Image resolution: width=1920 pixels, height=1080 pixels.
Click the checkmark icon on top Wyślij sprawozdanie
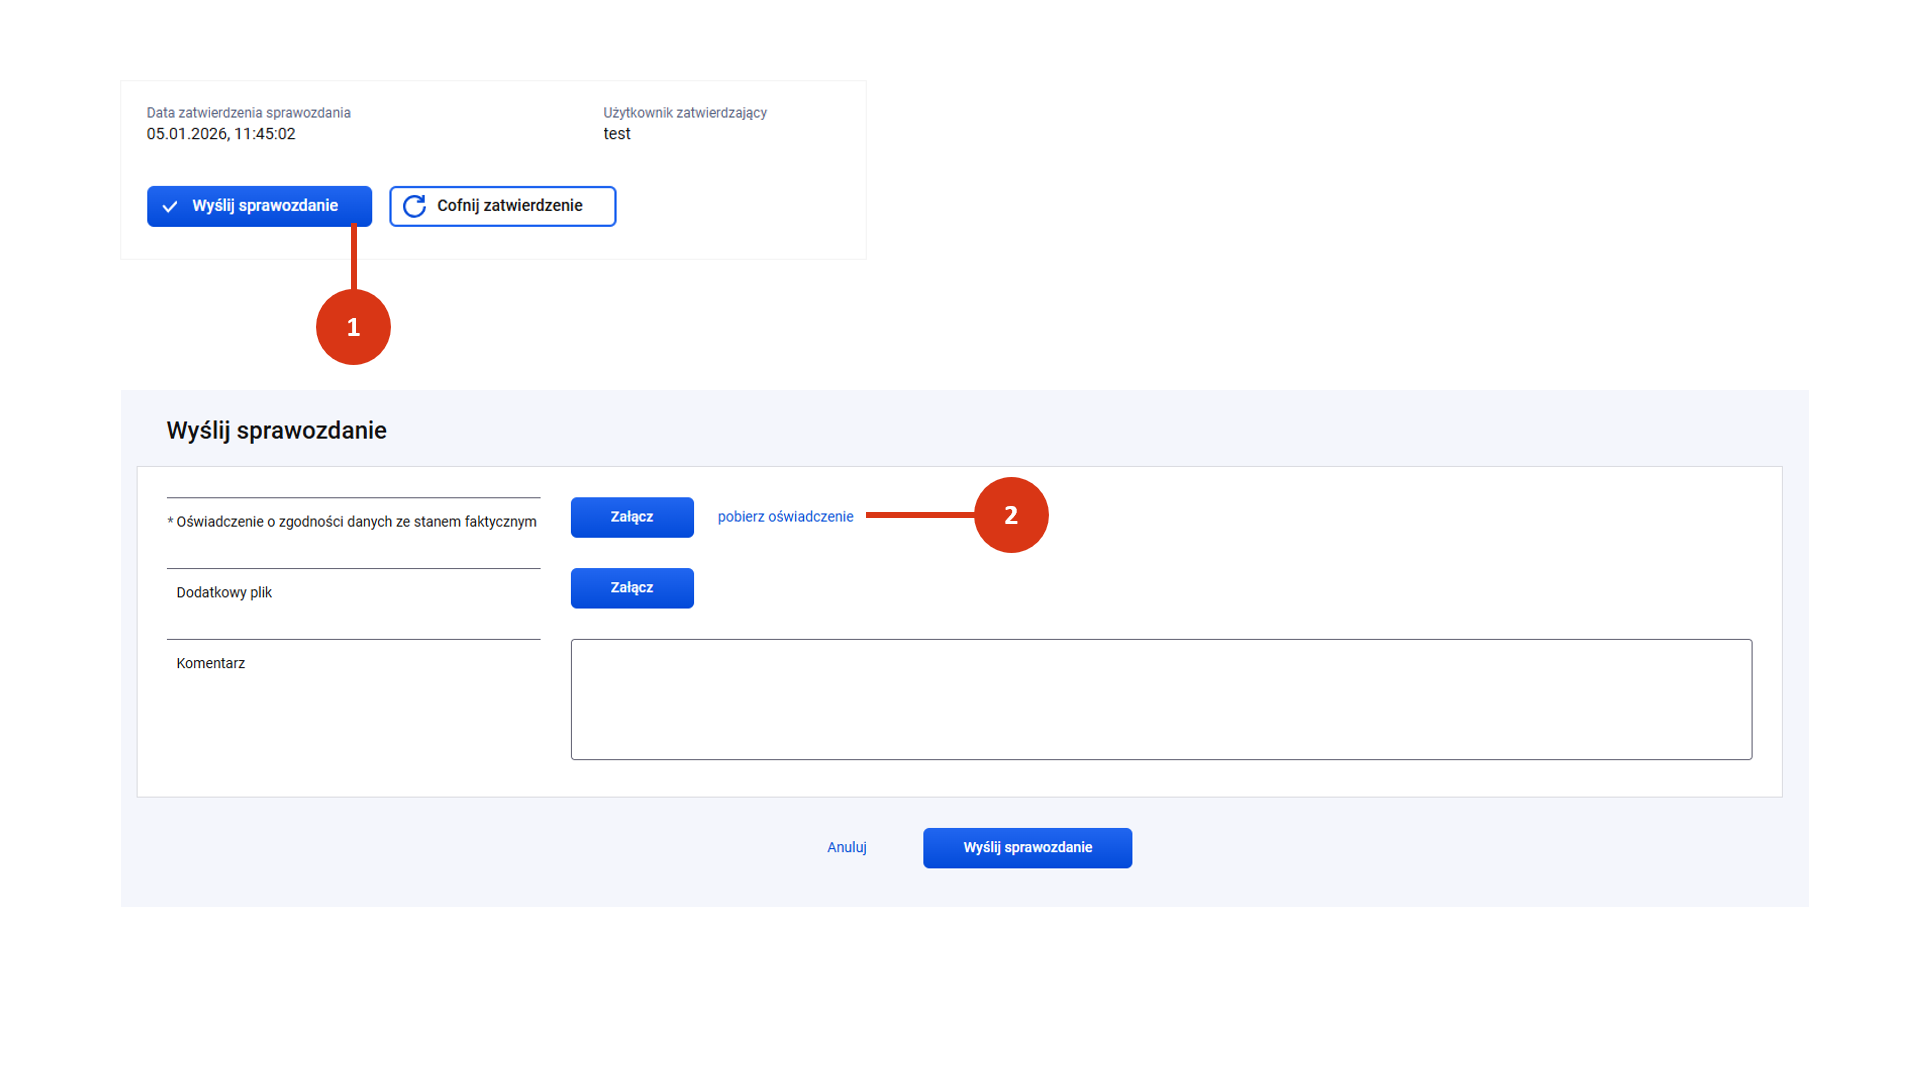point(170,207)
